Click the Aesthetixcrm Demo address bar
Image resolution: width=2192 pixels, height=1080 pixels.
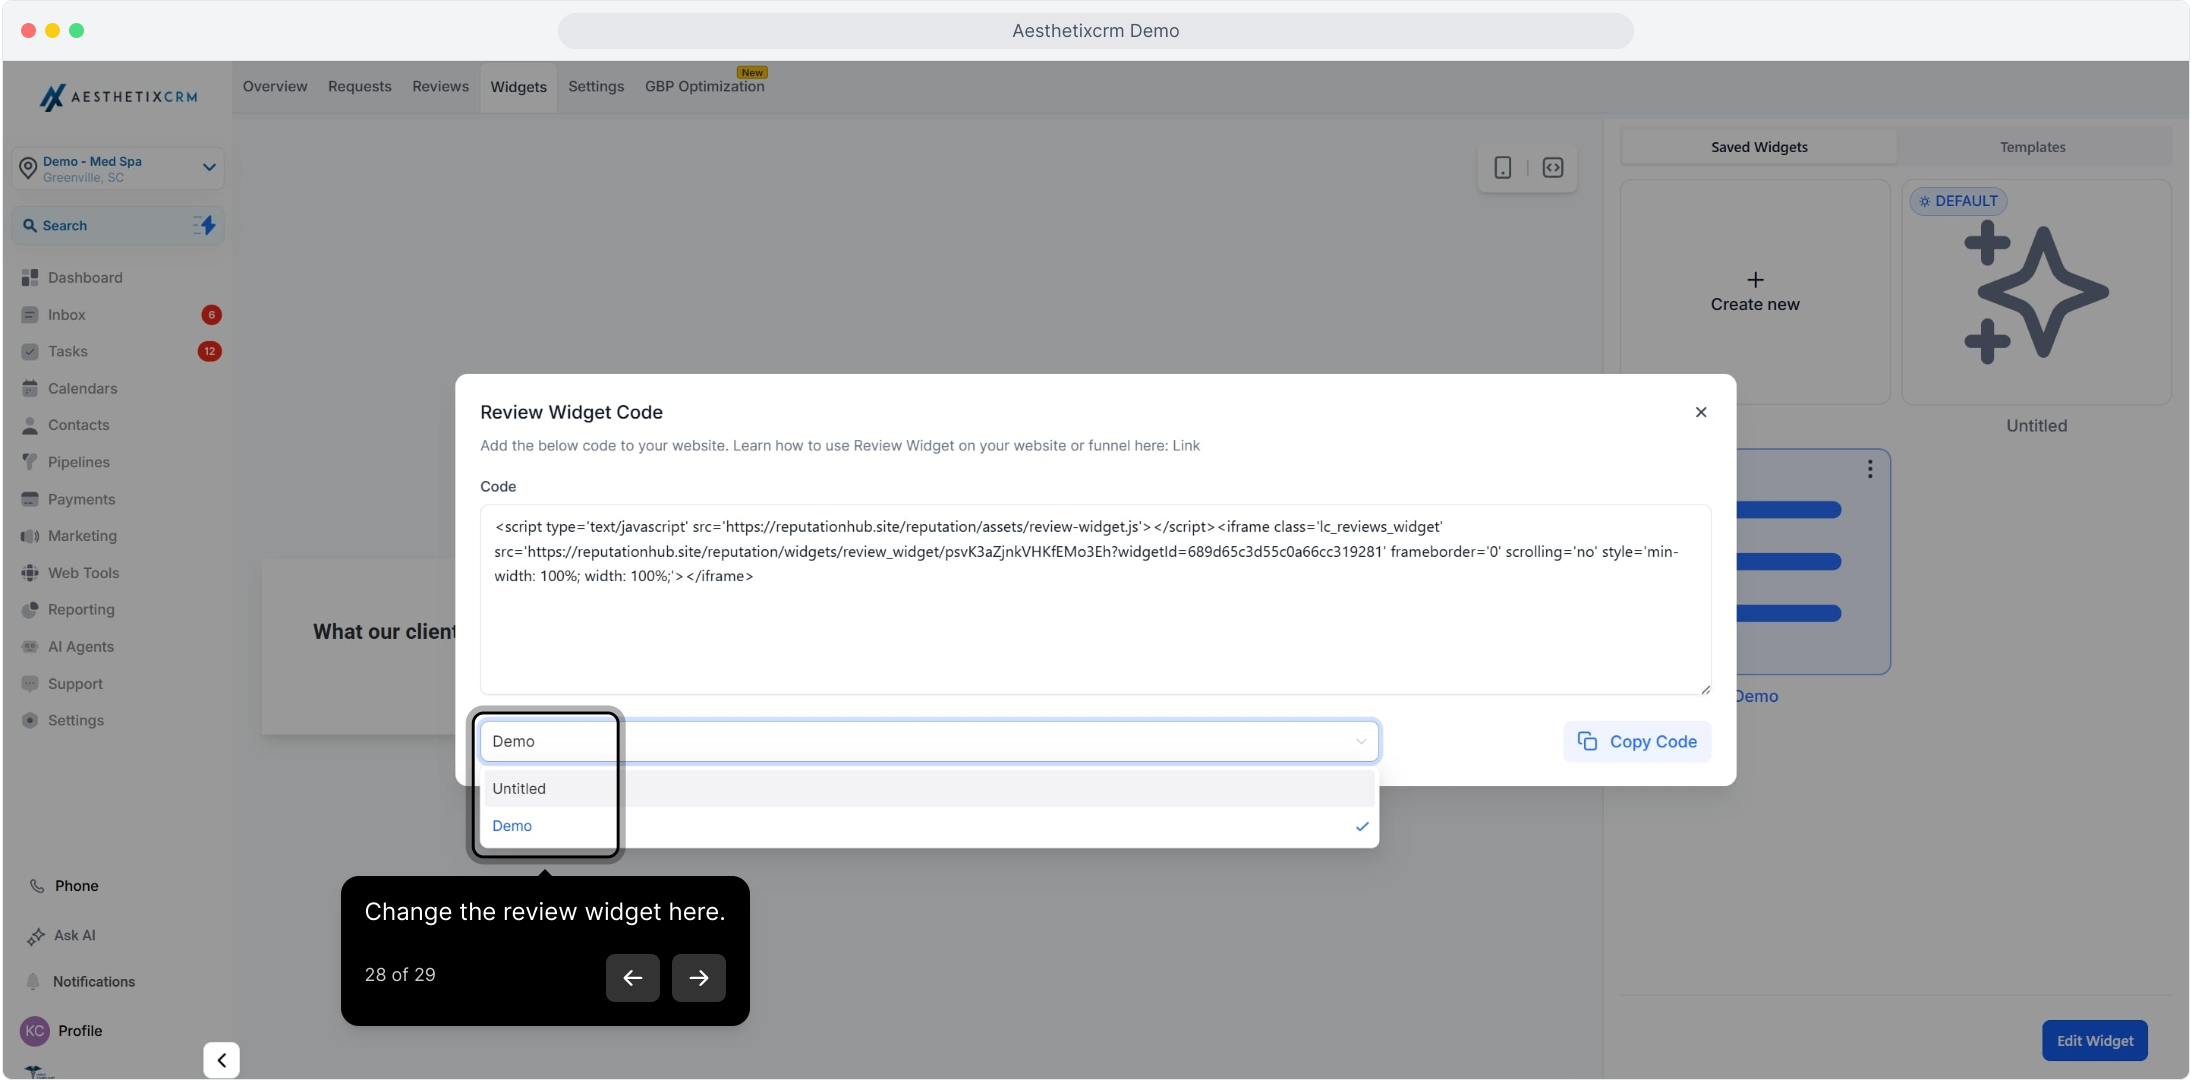tap(1095, 31)
